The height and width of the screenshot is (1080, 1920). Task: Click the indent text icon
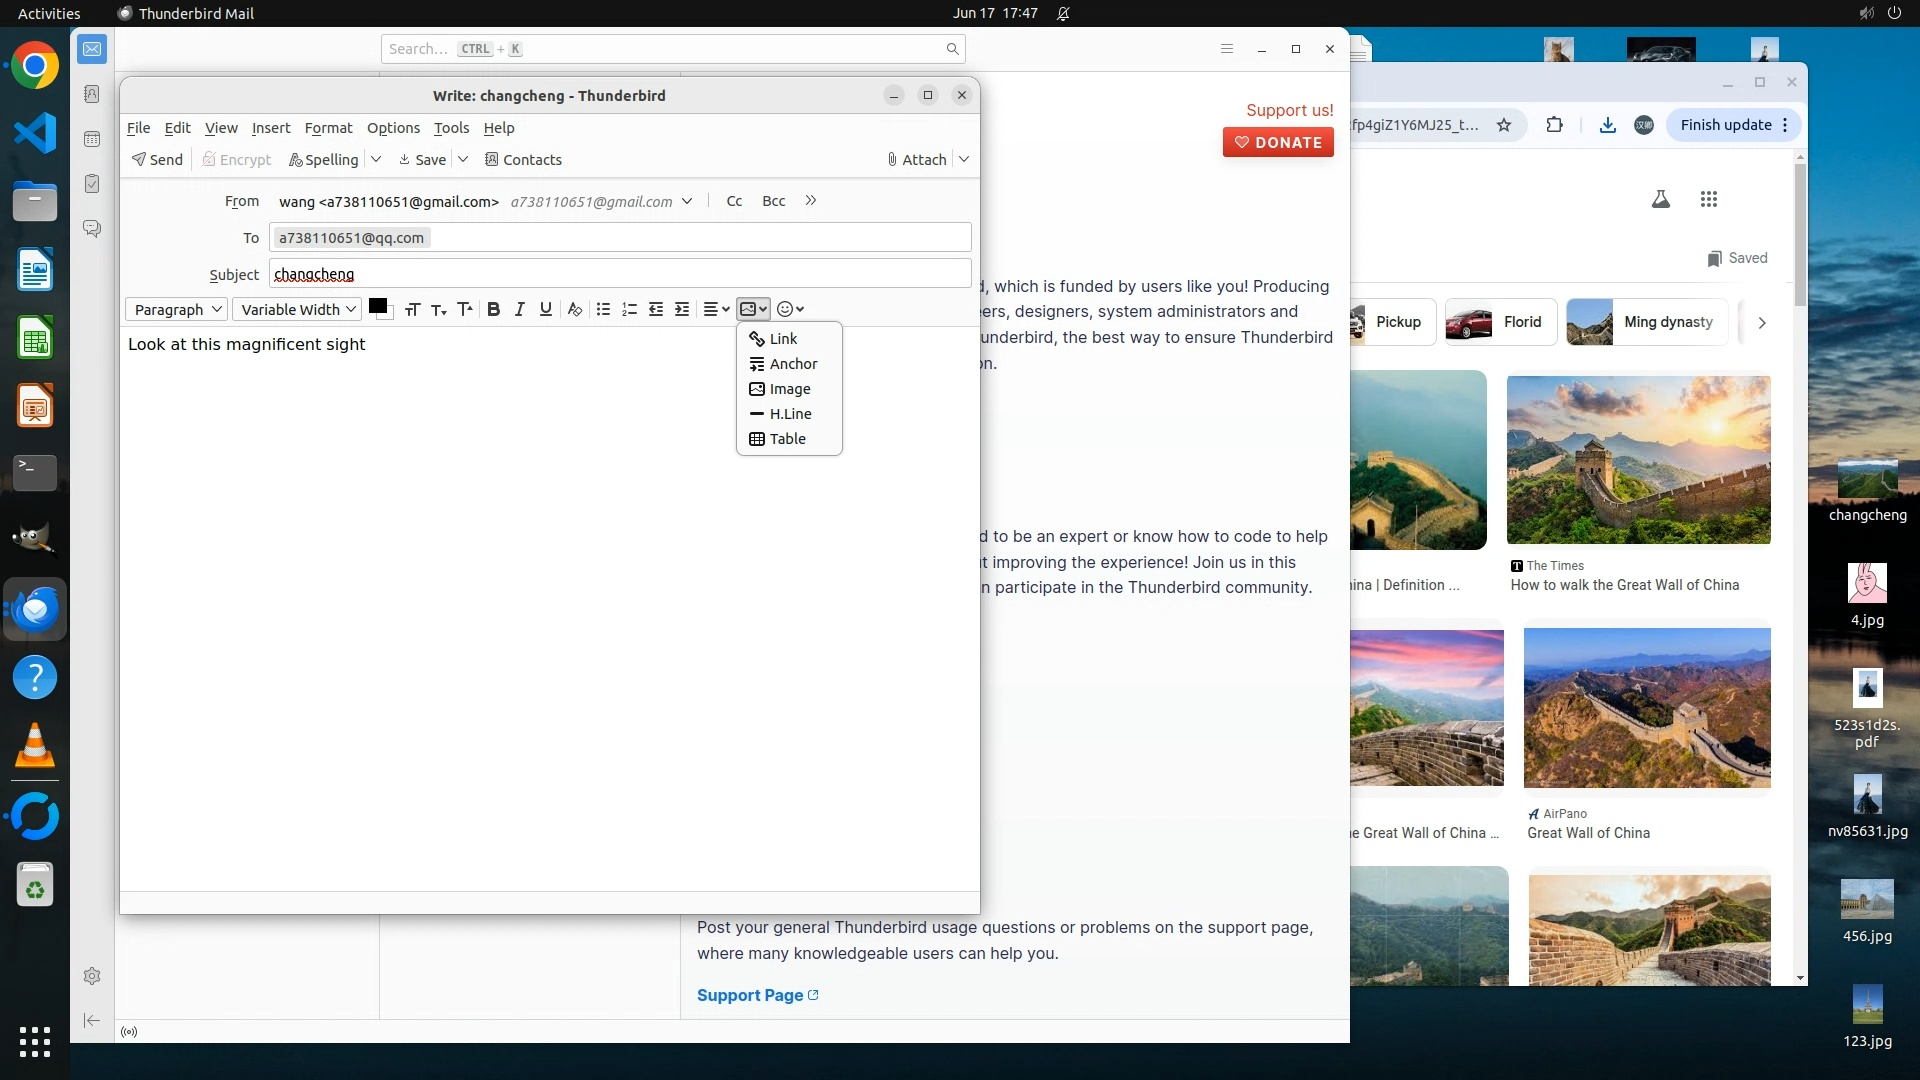(x=682, y=309)
